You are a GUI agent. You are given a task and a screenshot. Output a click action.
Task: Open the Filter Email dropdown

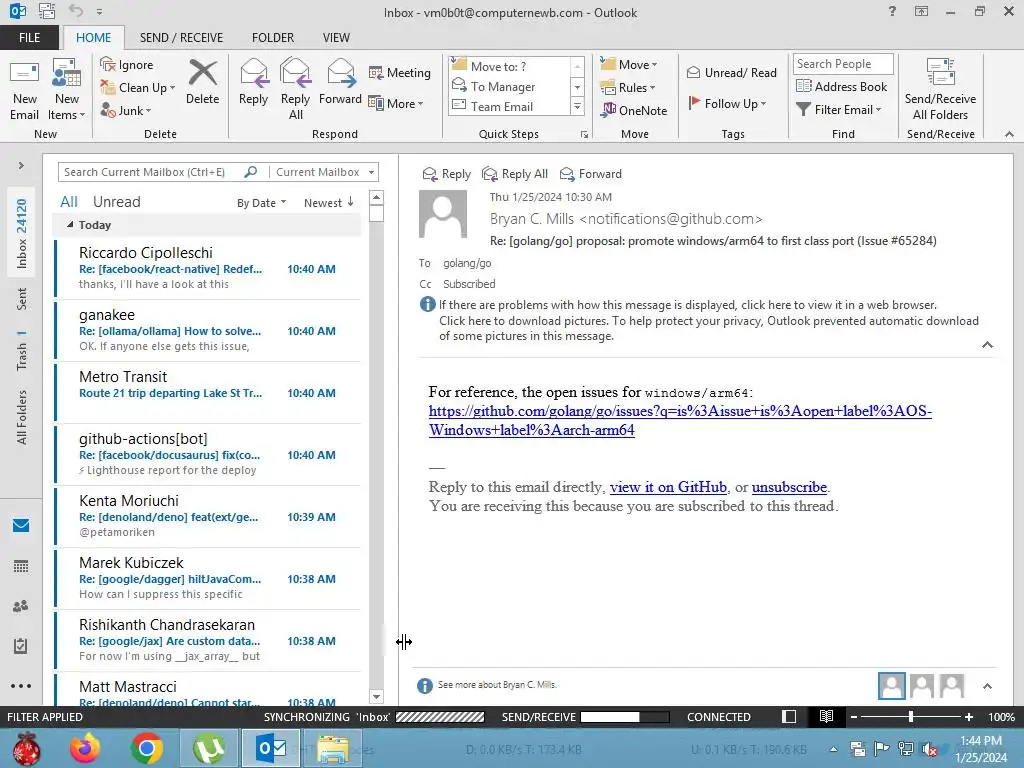tap(839, 110)
